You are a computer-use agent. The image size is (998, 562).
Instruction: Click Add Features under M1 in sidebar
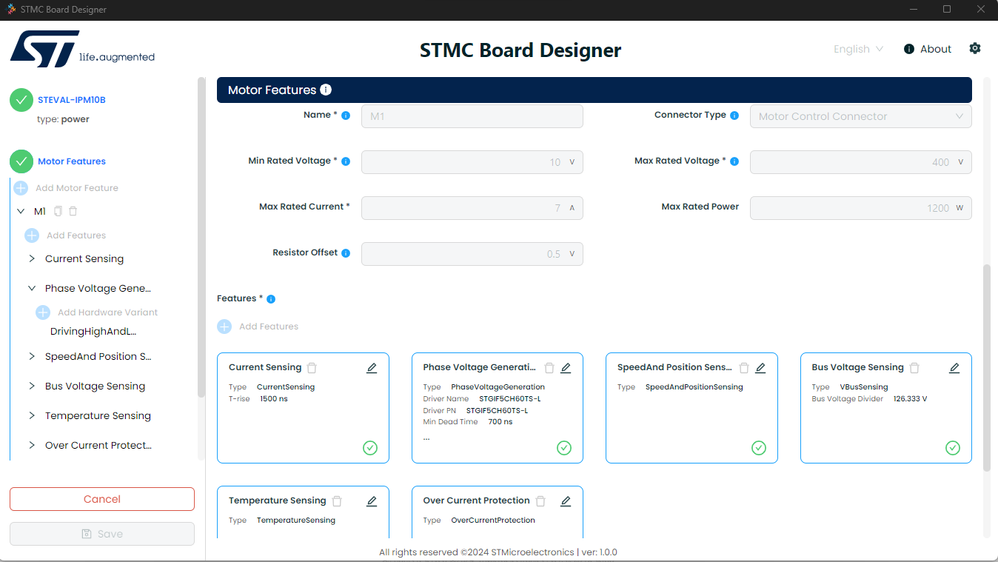click(x=65, y=235)
